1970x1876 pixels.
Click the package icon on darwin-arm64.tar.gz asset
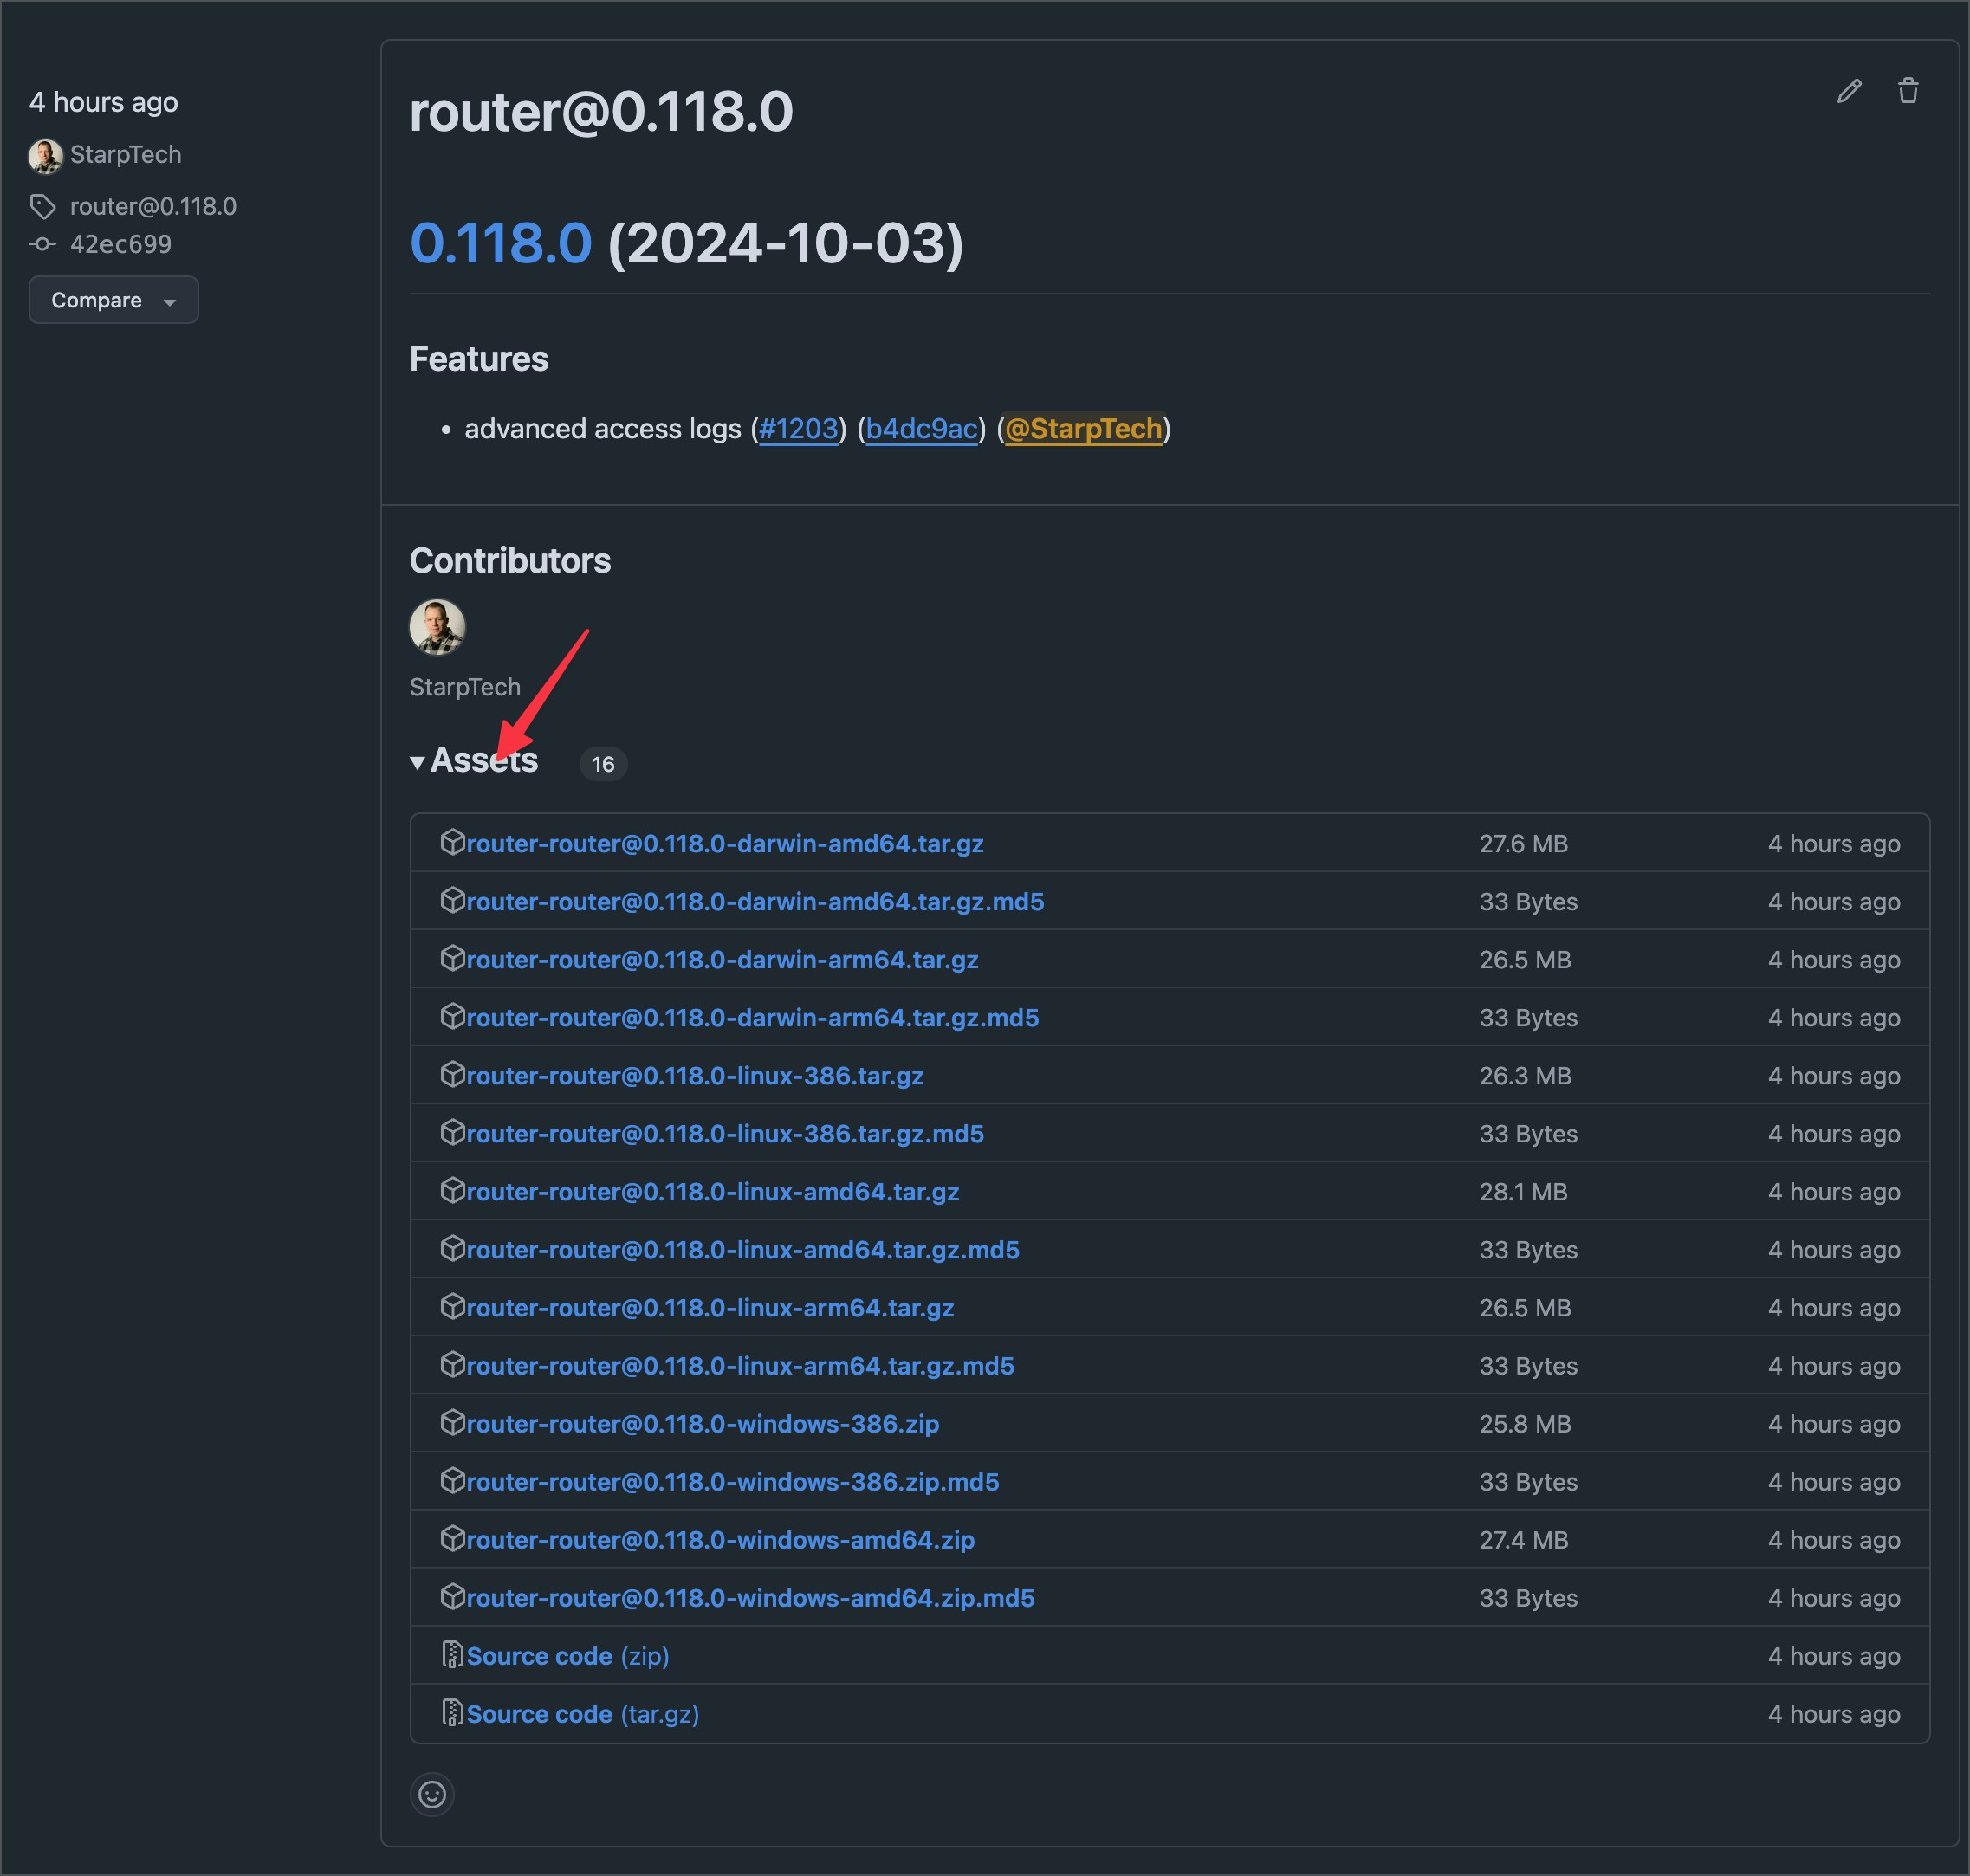[x=455, y=959]
